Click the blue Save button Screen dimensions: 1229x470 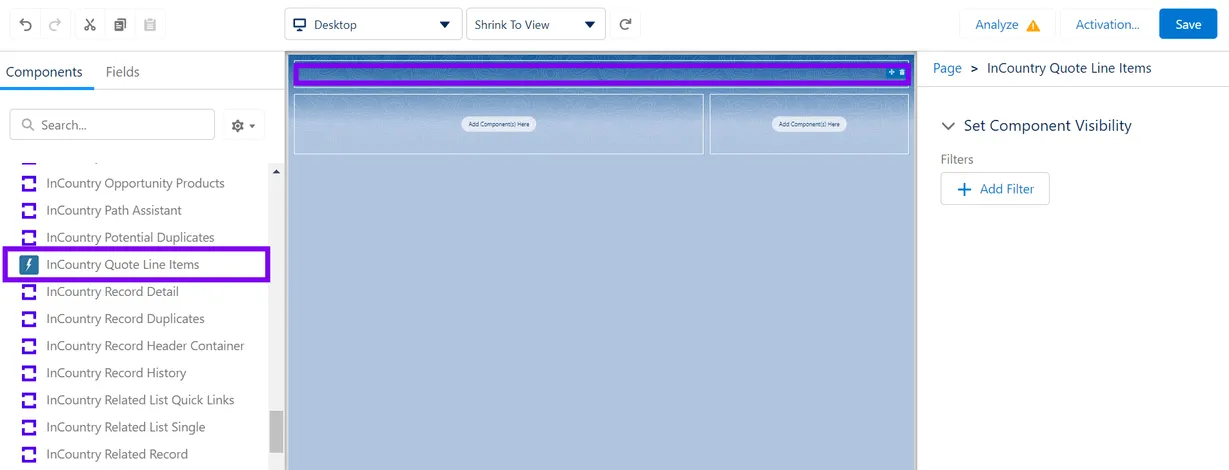[x=1188, y=24]
